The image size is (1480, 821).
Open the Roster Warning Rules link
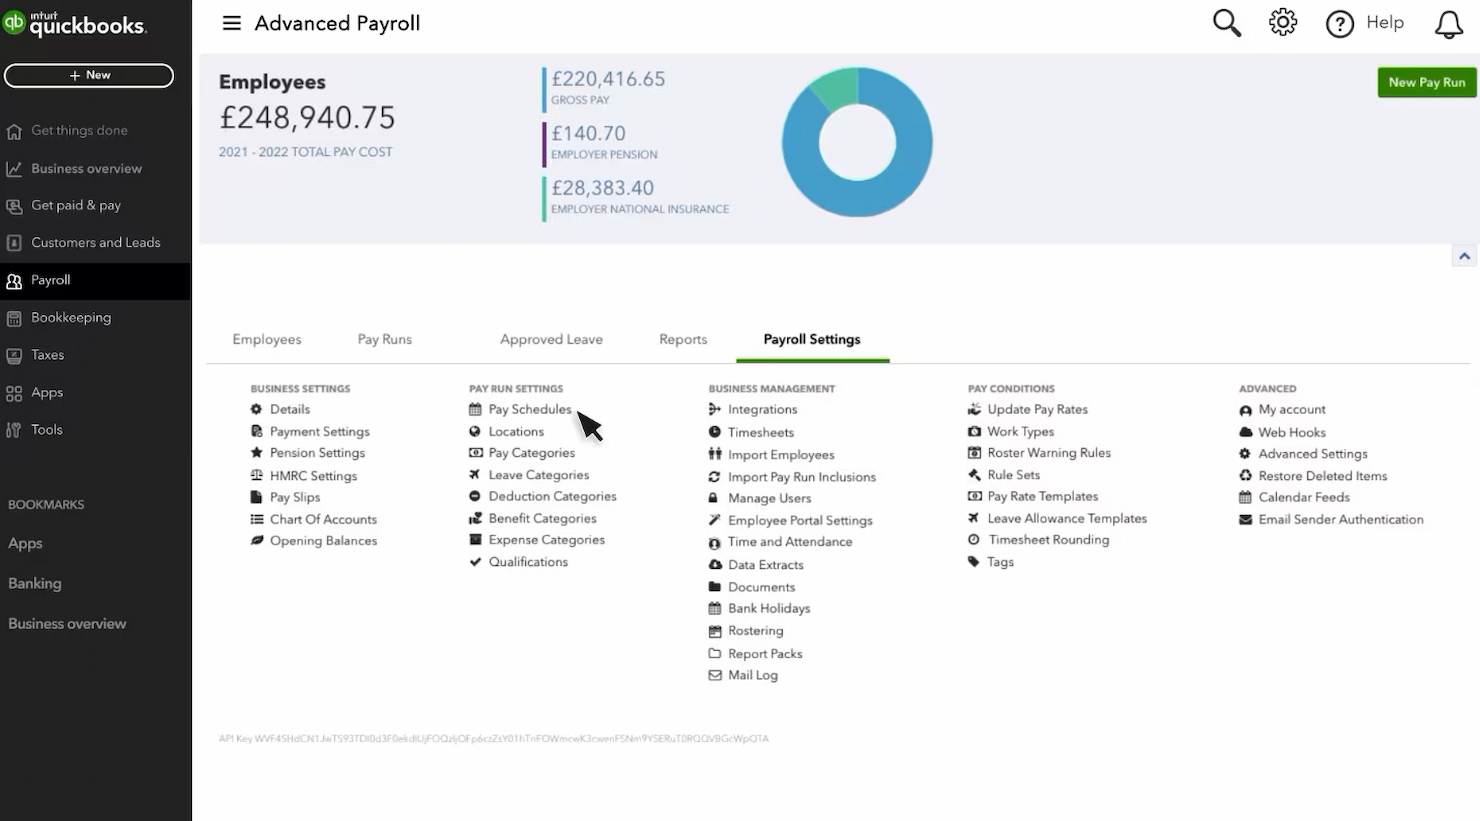[x=1049, y=453]
